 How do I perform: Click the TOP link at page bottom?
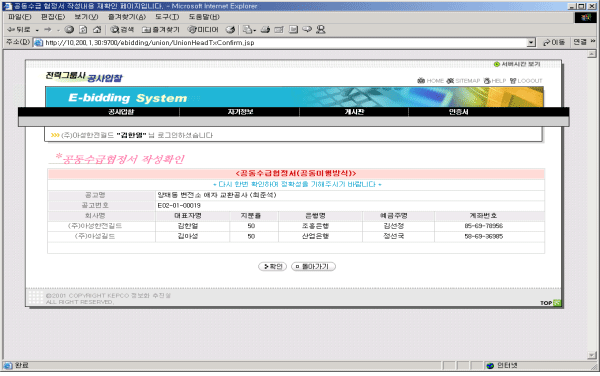pos(551,303)
